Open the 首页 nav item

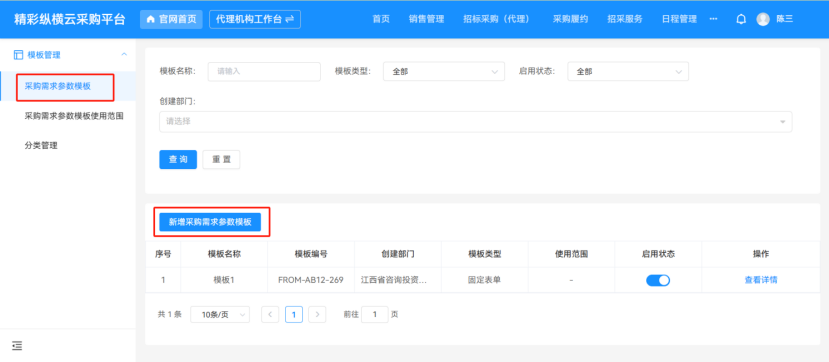coord(381,19)
